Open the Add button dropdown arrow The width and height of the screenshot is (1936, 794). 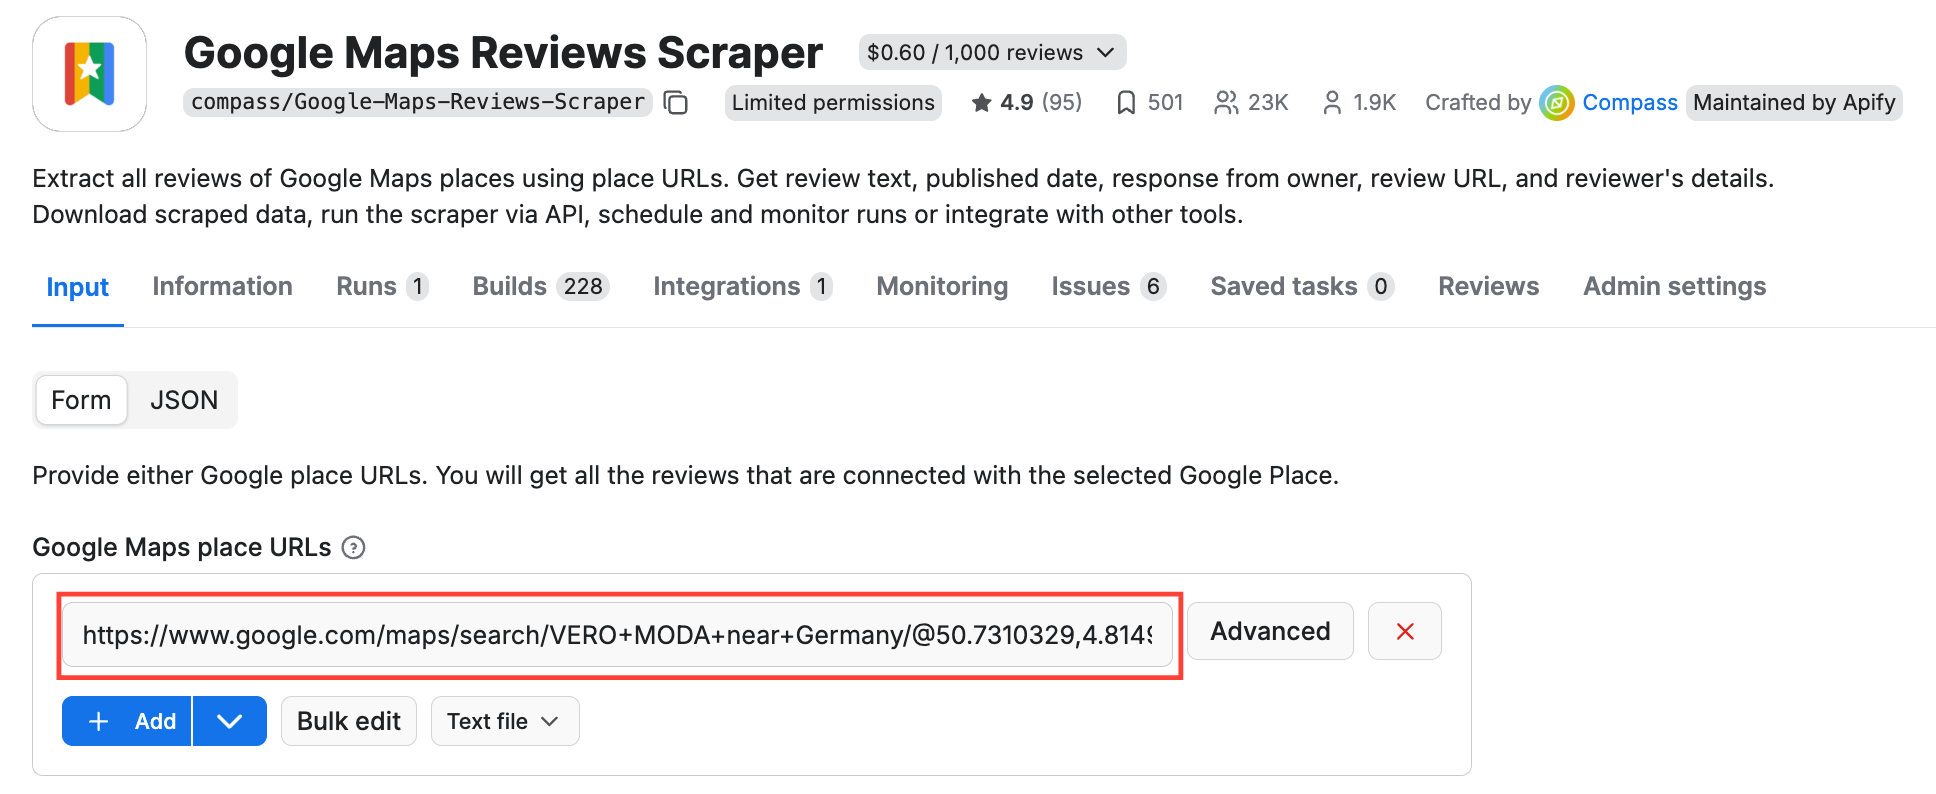pos(230,721)
